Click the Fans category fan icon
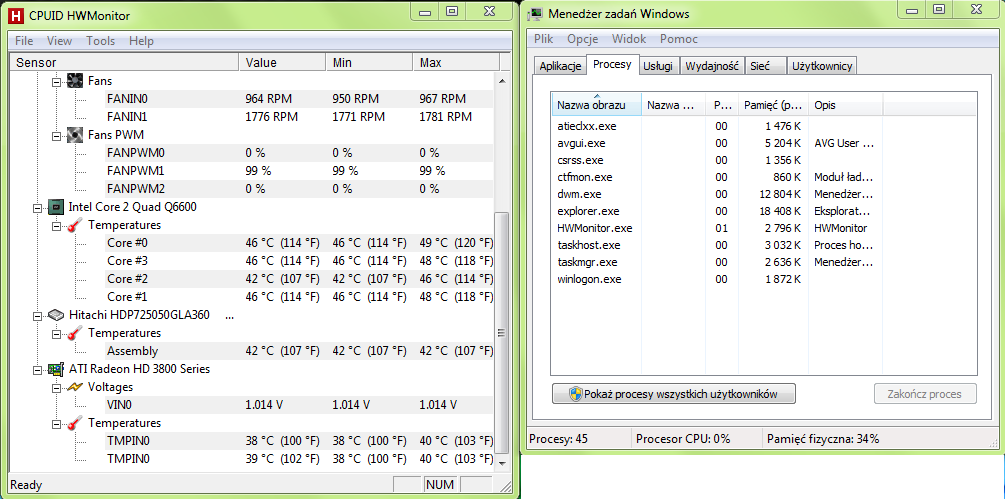Image resolution: width=1006 pixels, height=499 pixels. tap(74, 81)
